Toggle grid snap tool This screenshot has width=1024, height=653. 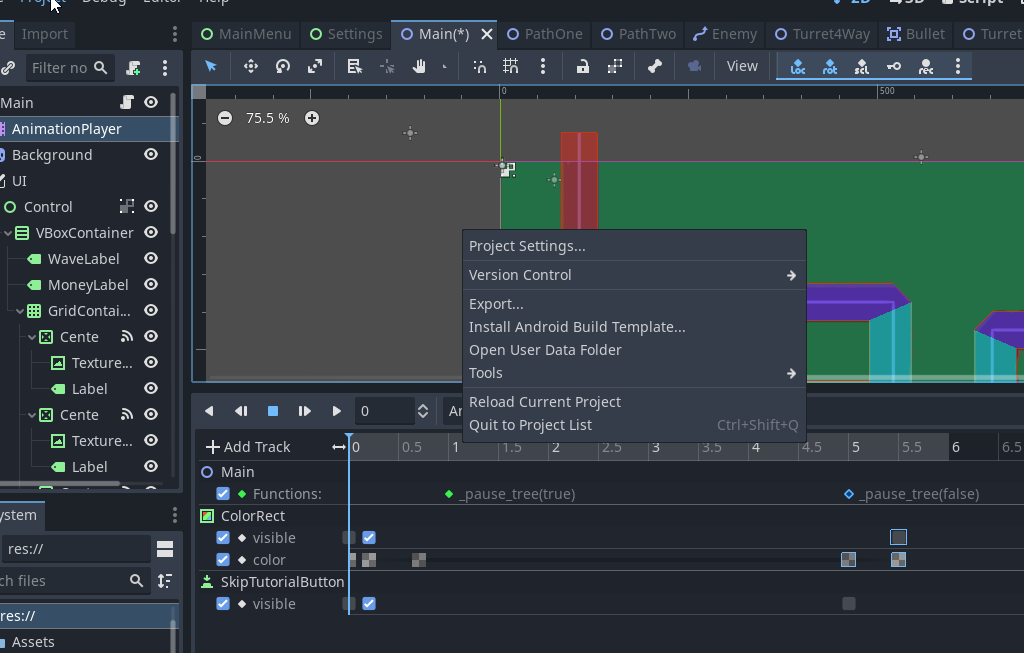click(x=511, y=66)
